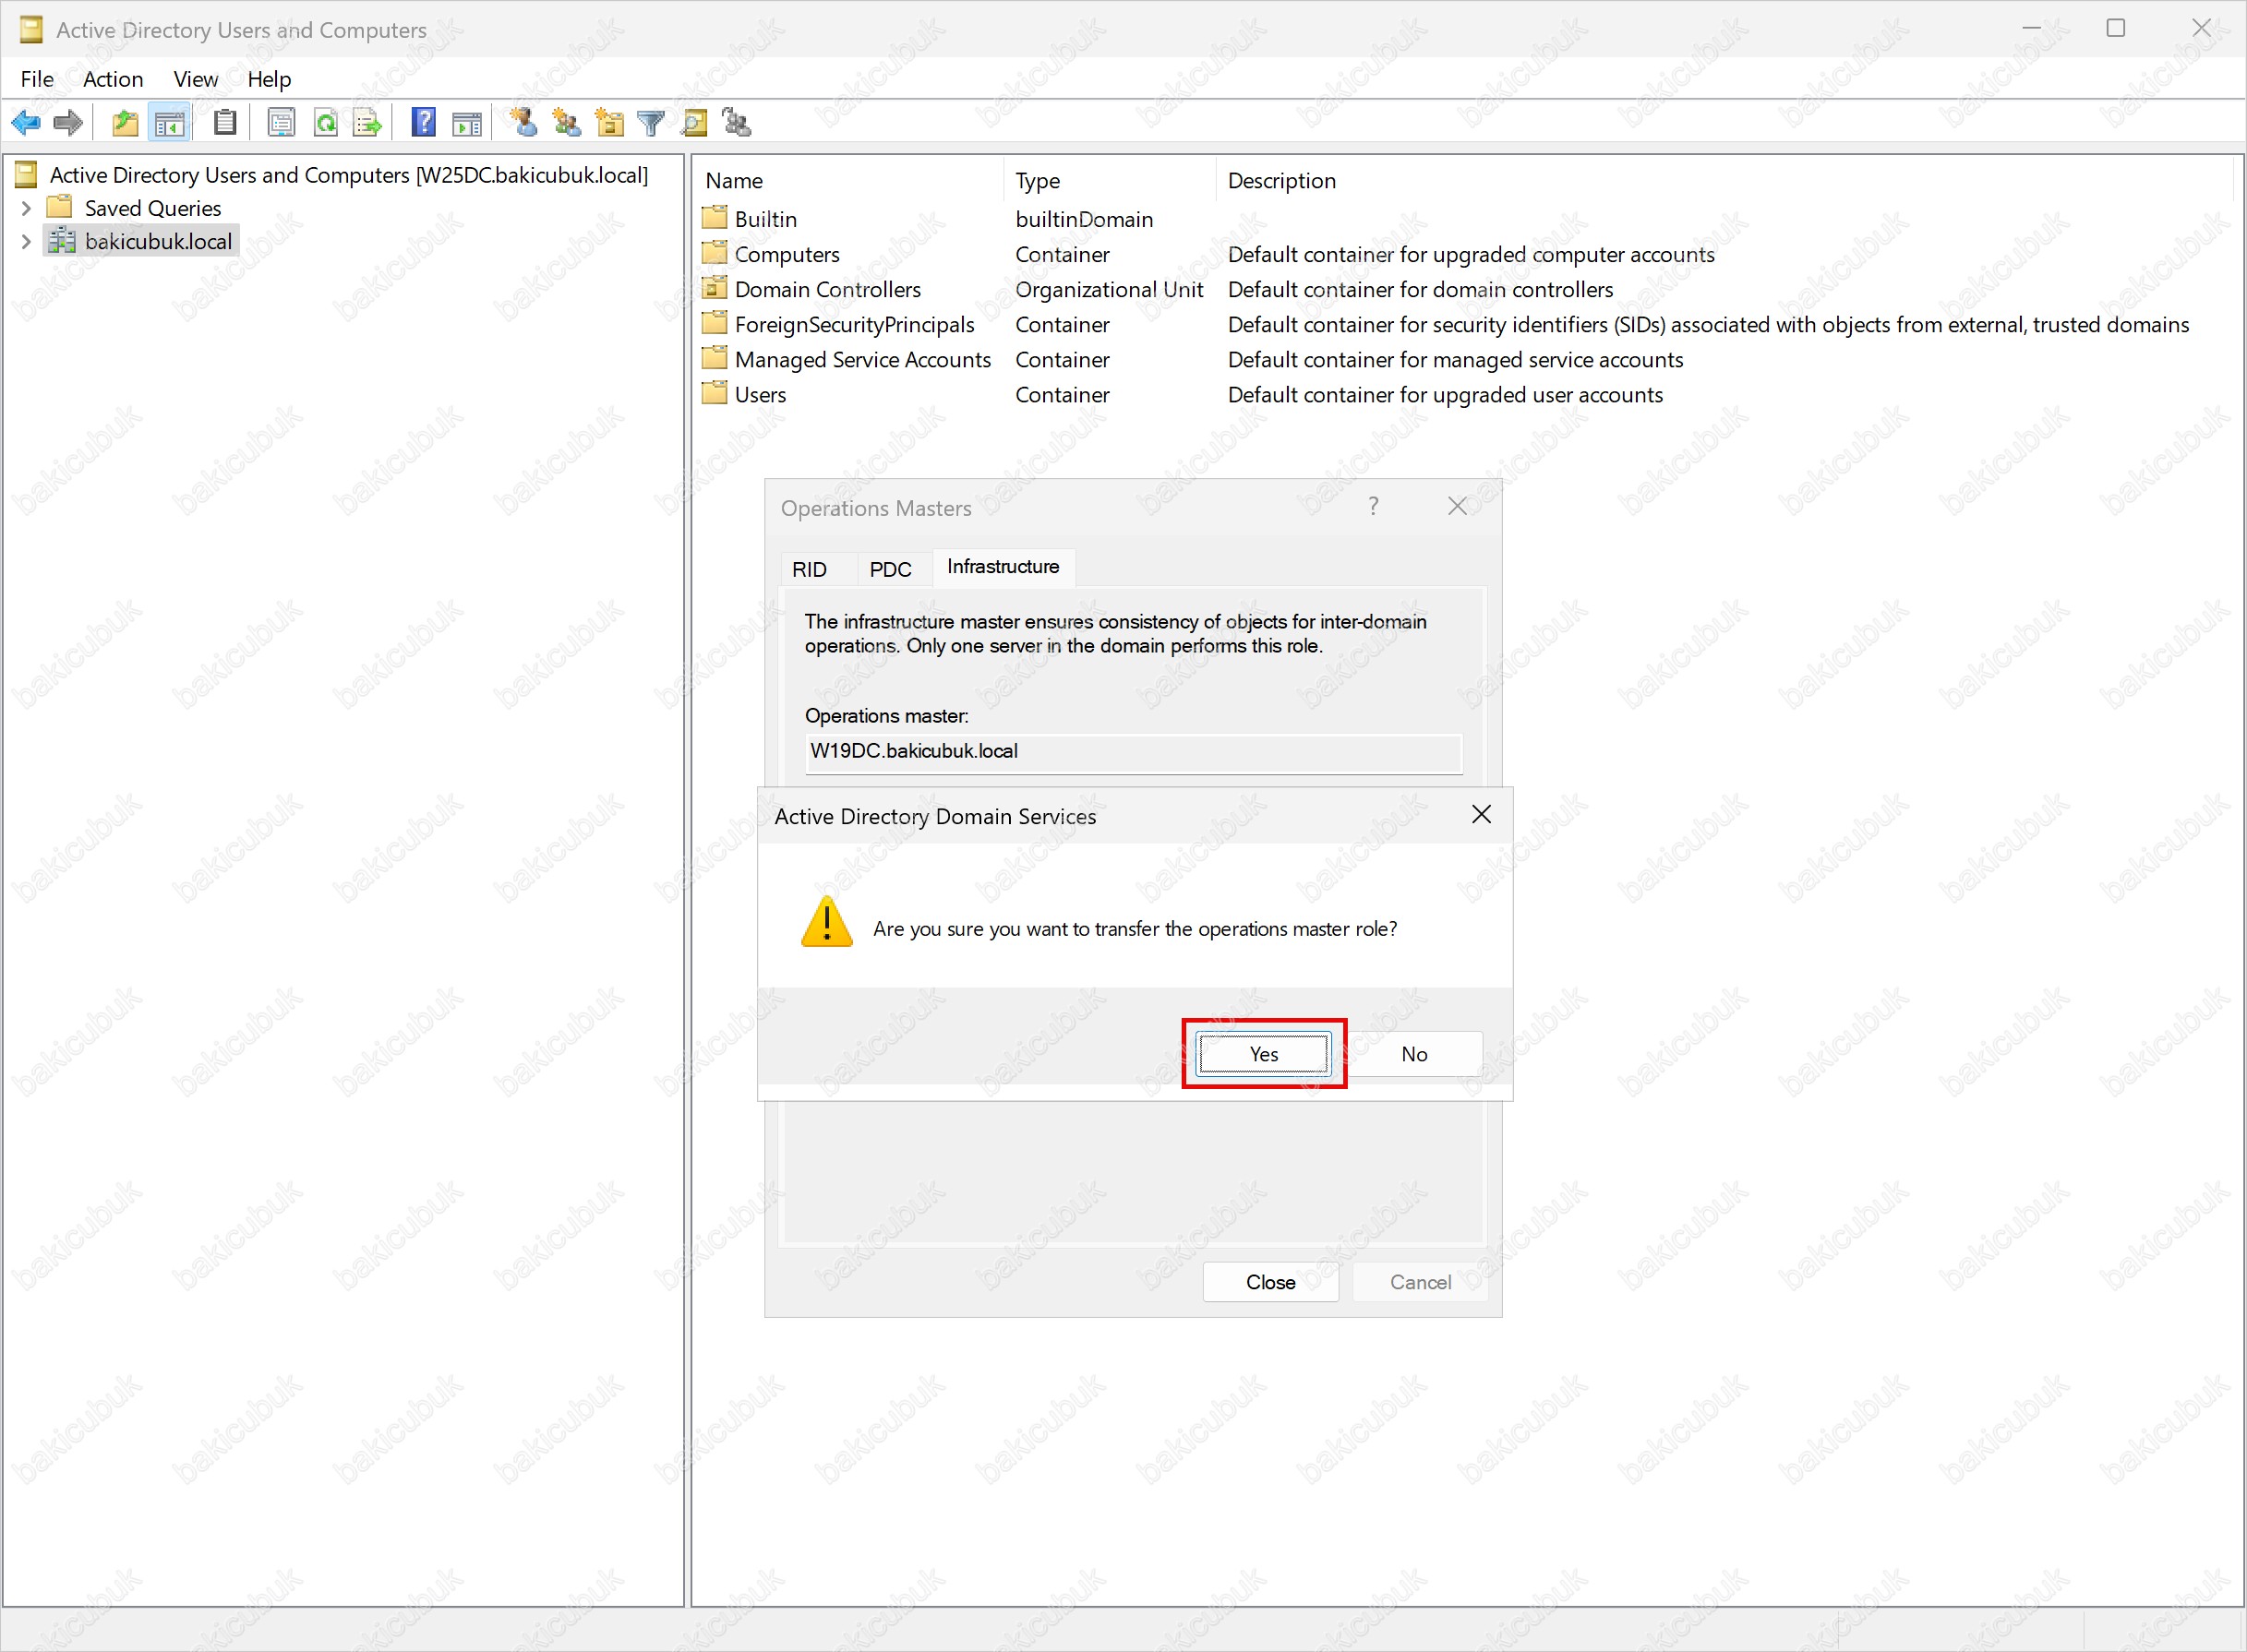Select bakicubuk.local label in the tree
2247x1652 pixels.
coord(158,241)
